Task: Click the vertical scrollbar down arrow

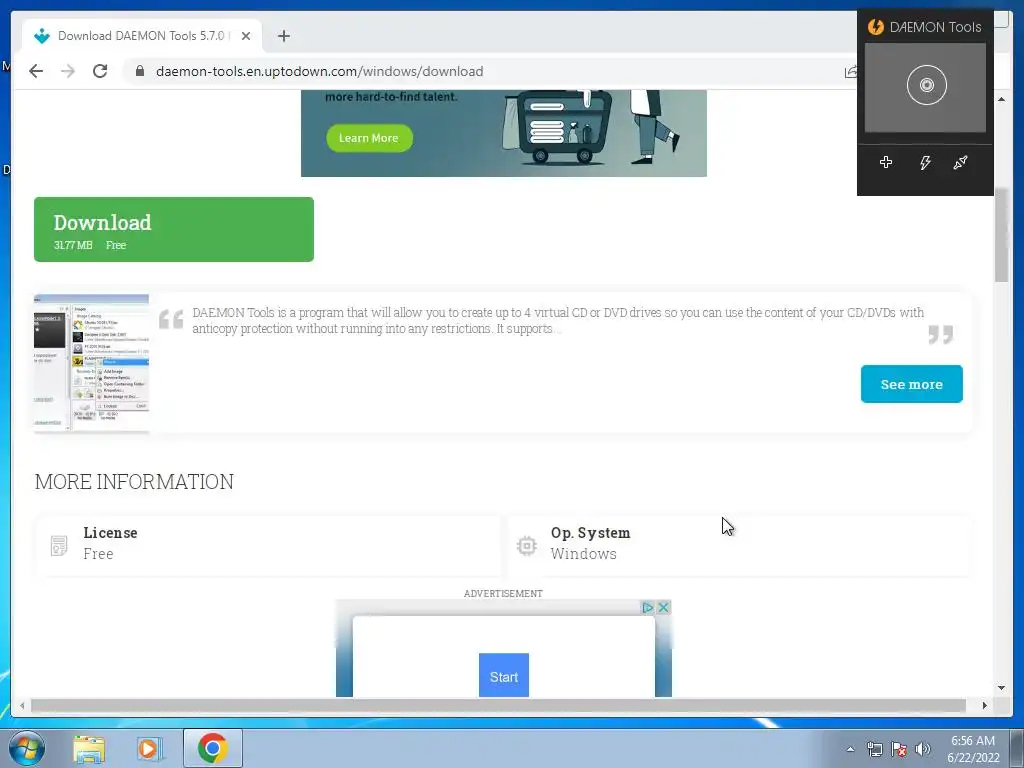Action: coord(1001,688)
